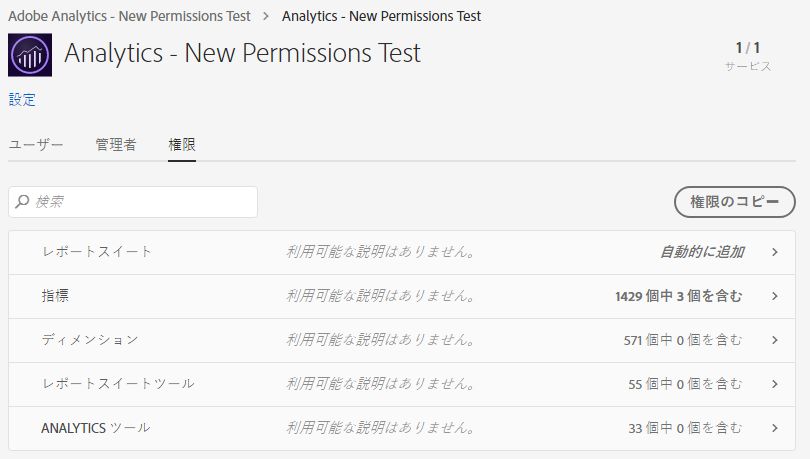Select the レポートスイート permission row label
The width and height of the screenshot is (810, 459).
(97, 252)
